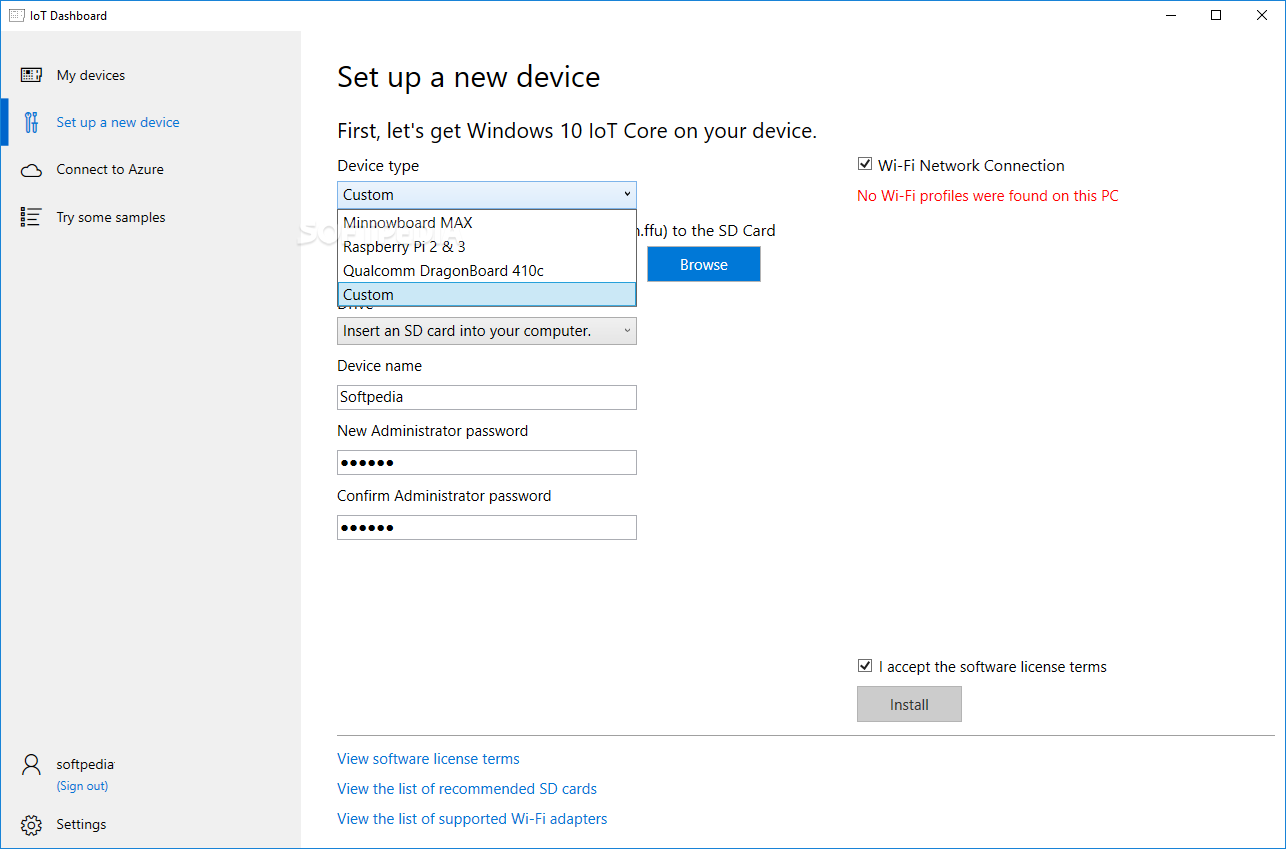
Task: Close the IoT Dashboard window
Action: (1261, 15)
